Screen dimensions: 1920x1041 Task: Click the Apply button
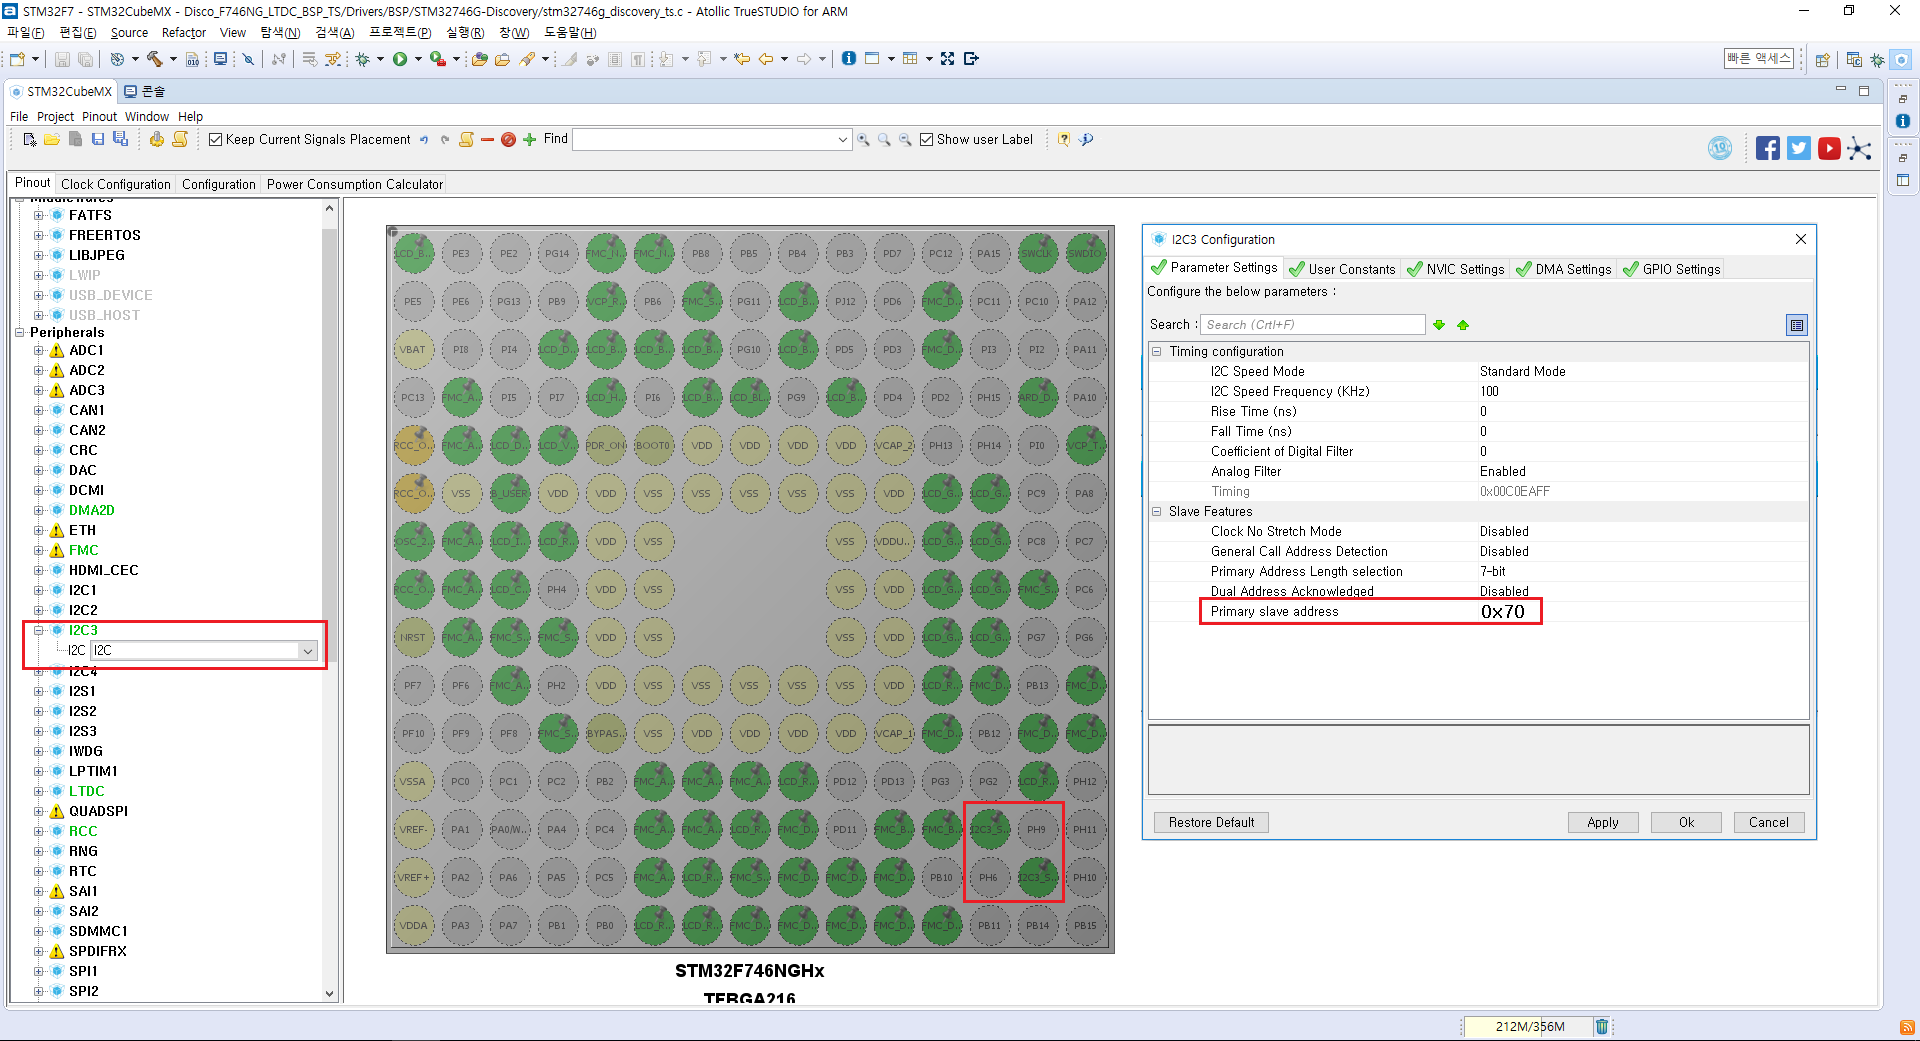point(1602,822)
